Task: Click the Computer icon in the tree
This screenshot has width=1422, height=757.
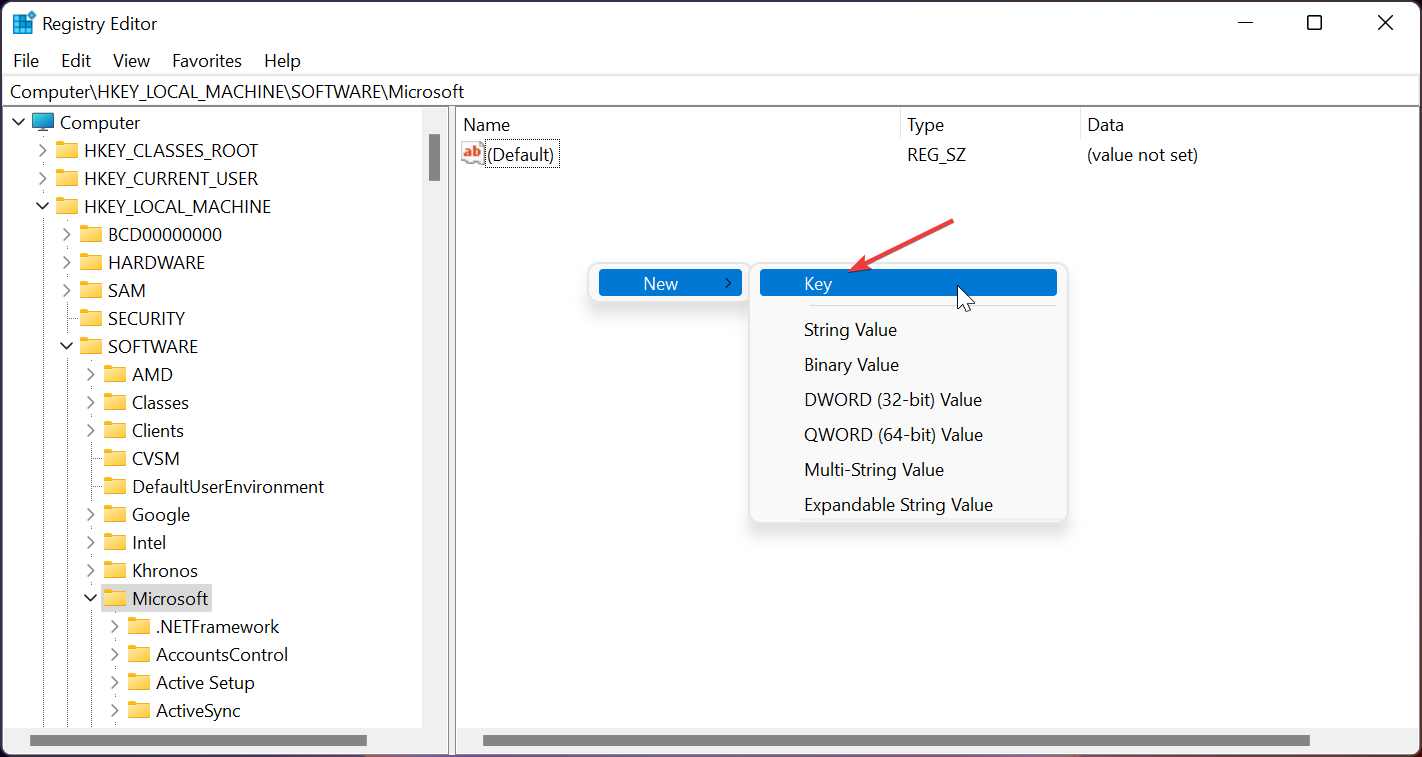Action: [x=43, y=122]
